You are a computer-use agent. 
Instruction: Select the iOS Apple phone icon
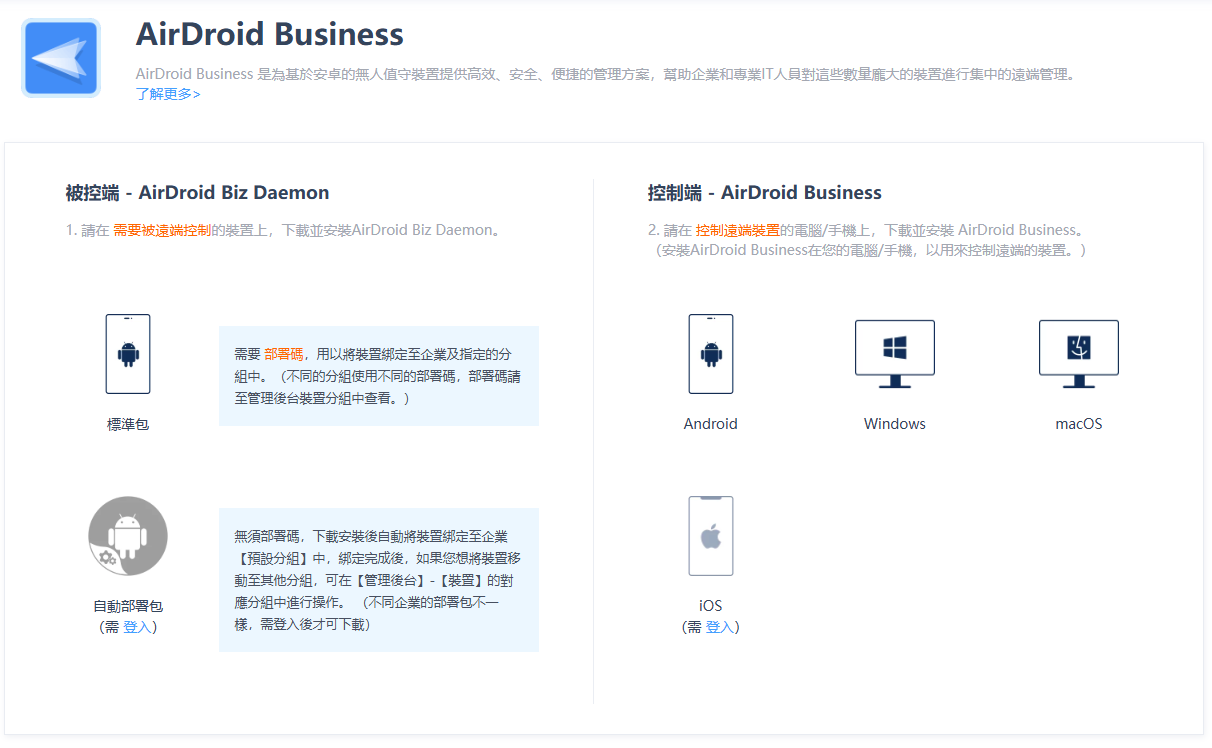click(711, 536)
